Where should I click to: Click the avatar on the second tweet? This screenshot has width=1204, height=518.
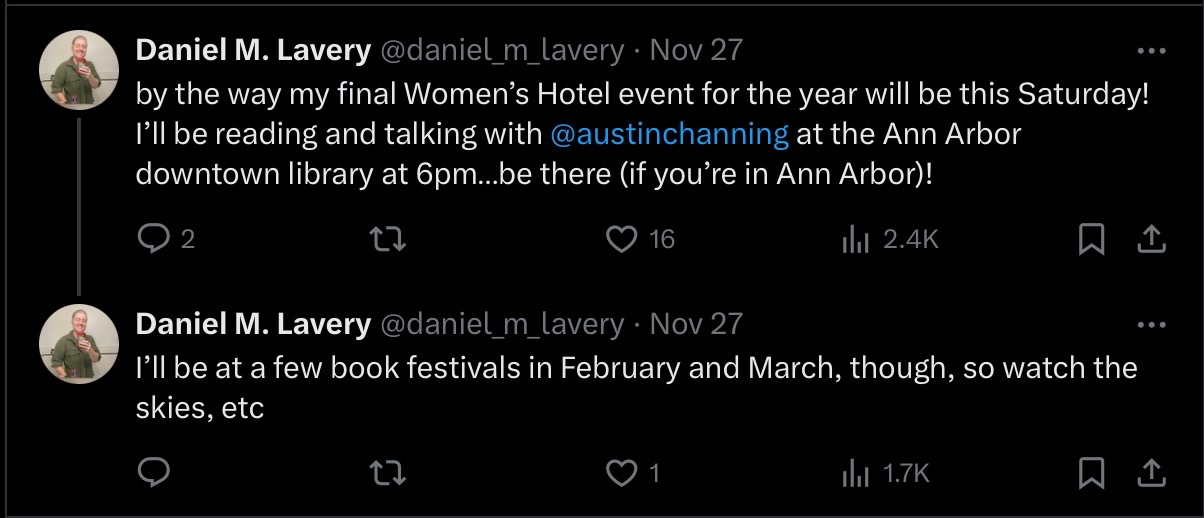79,344
